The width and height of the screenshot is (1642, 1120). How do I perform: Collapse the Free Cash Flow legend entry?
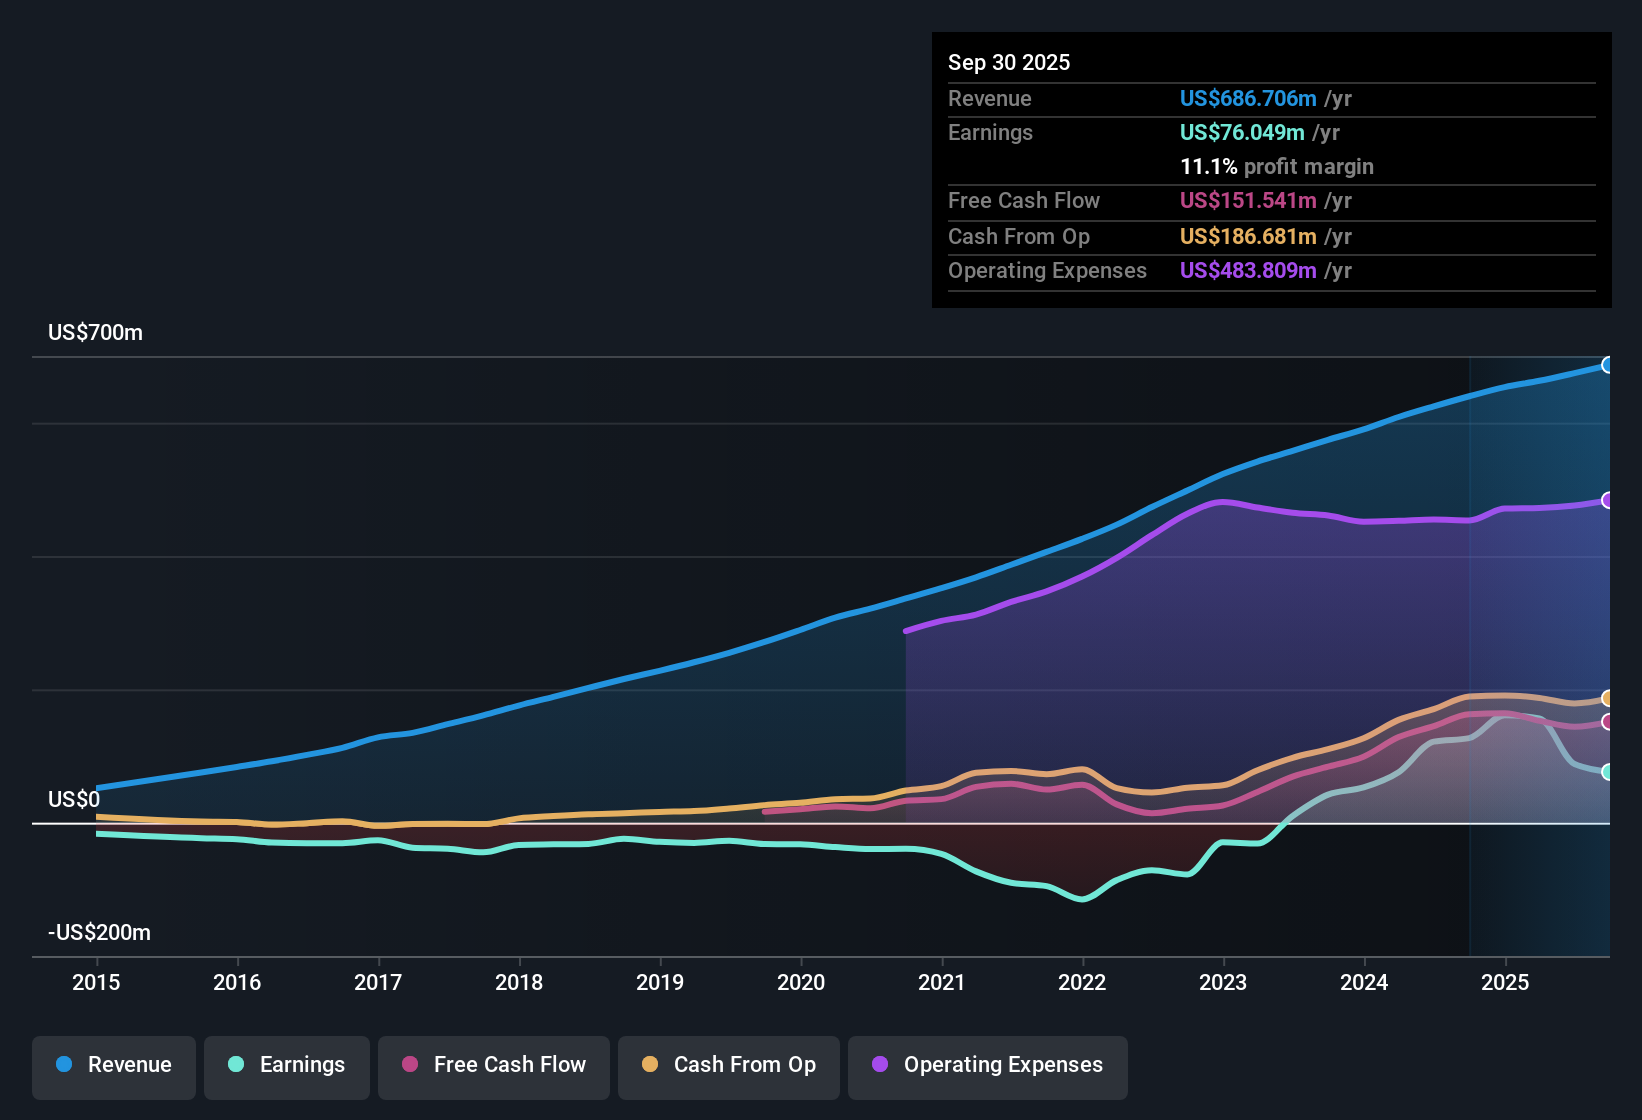click(x=493, y=1065)
